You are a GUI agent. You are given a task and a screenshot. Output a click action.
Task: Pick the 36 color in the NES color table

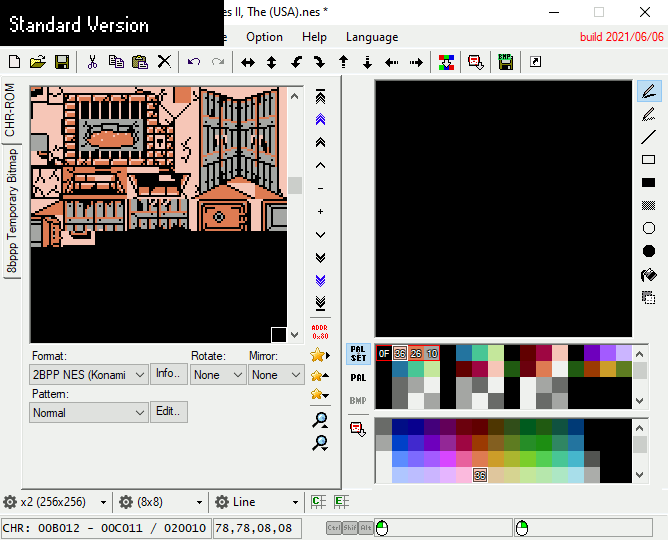coord(480,475)
